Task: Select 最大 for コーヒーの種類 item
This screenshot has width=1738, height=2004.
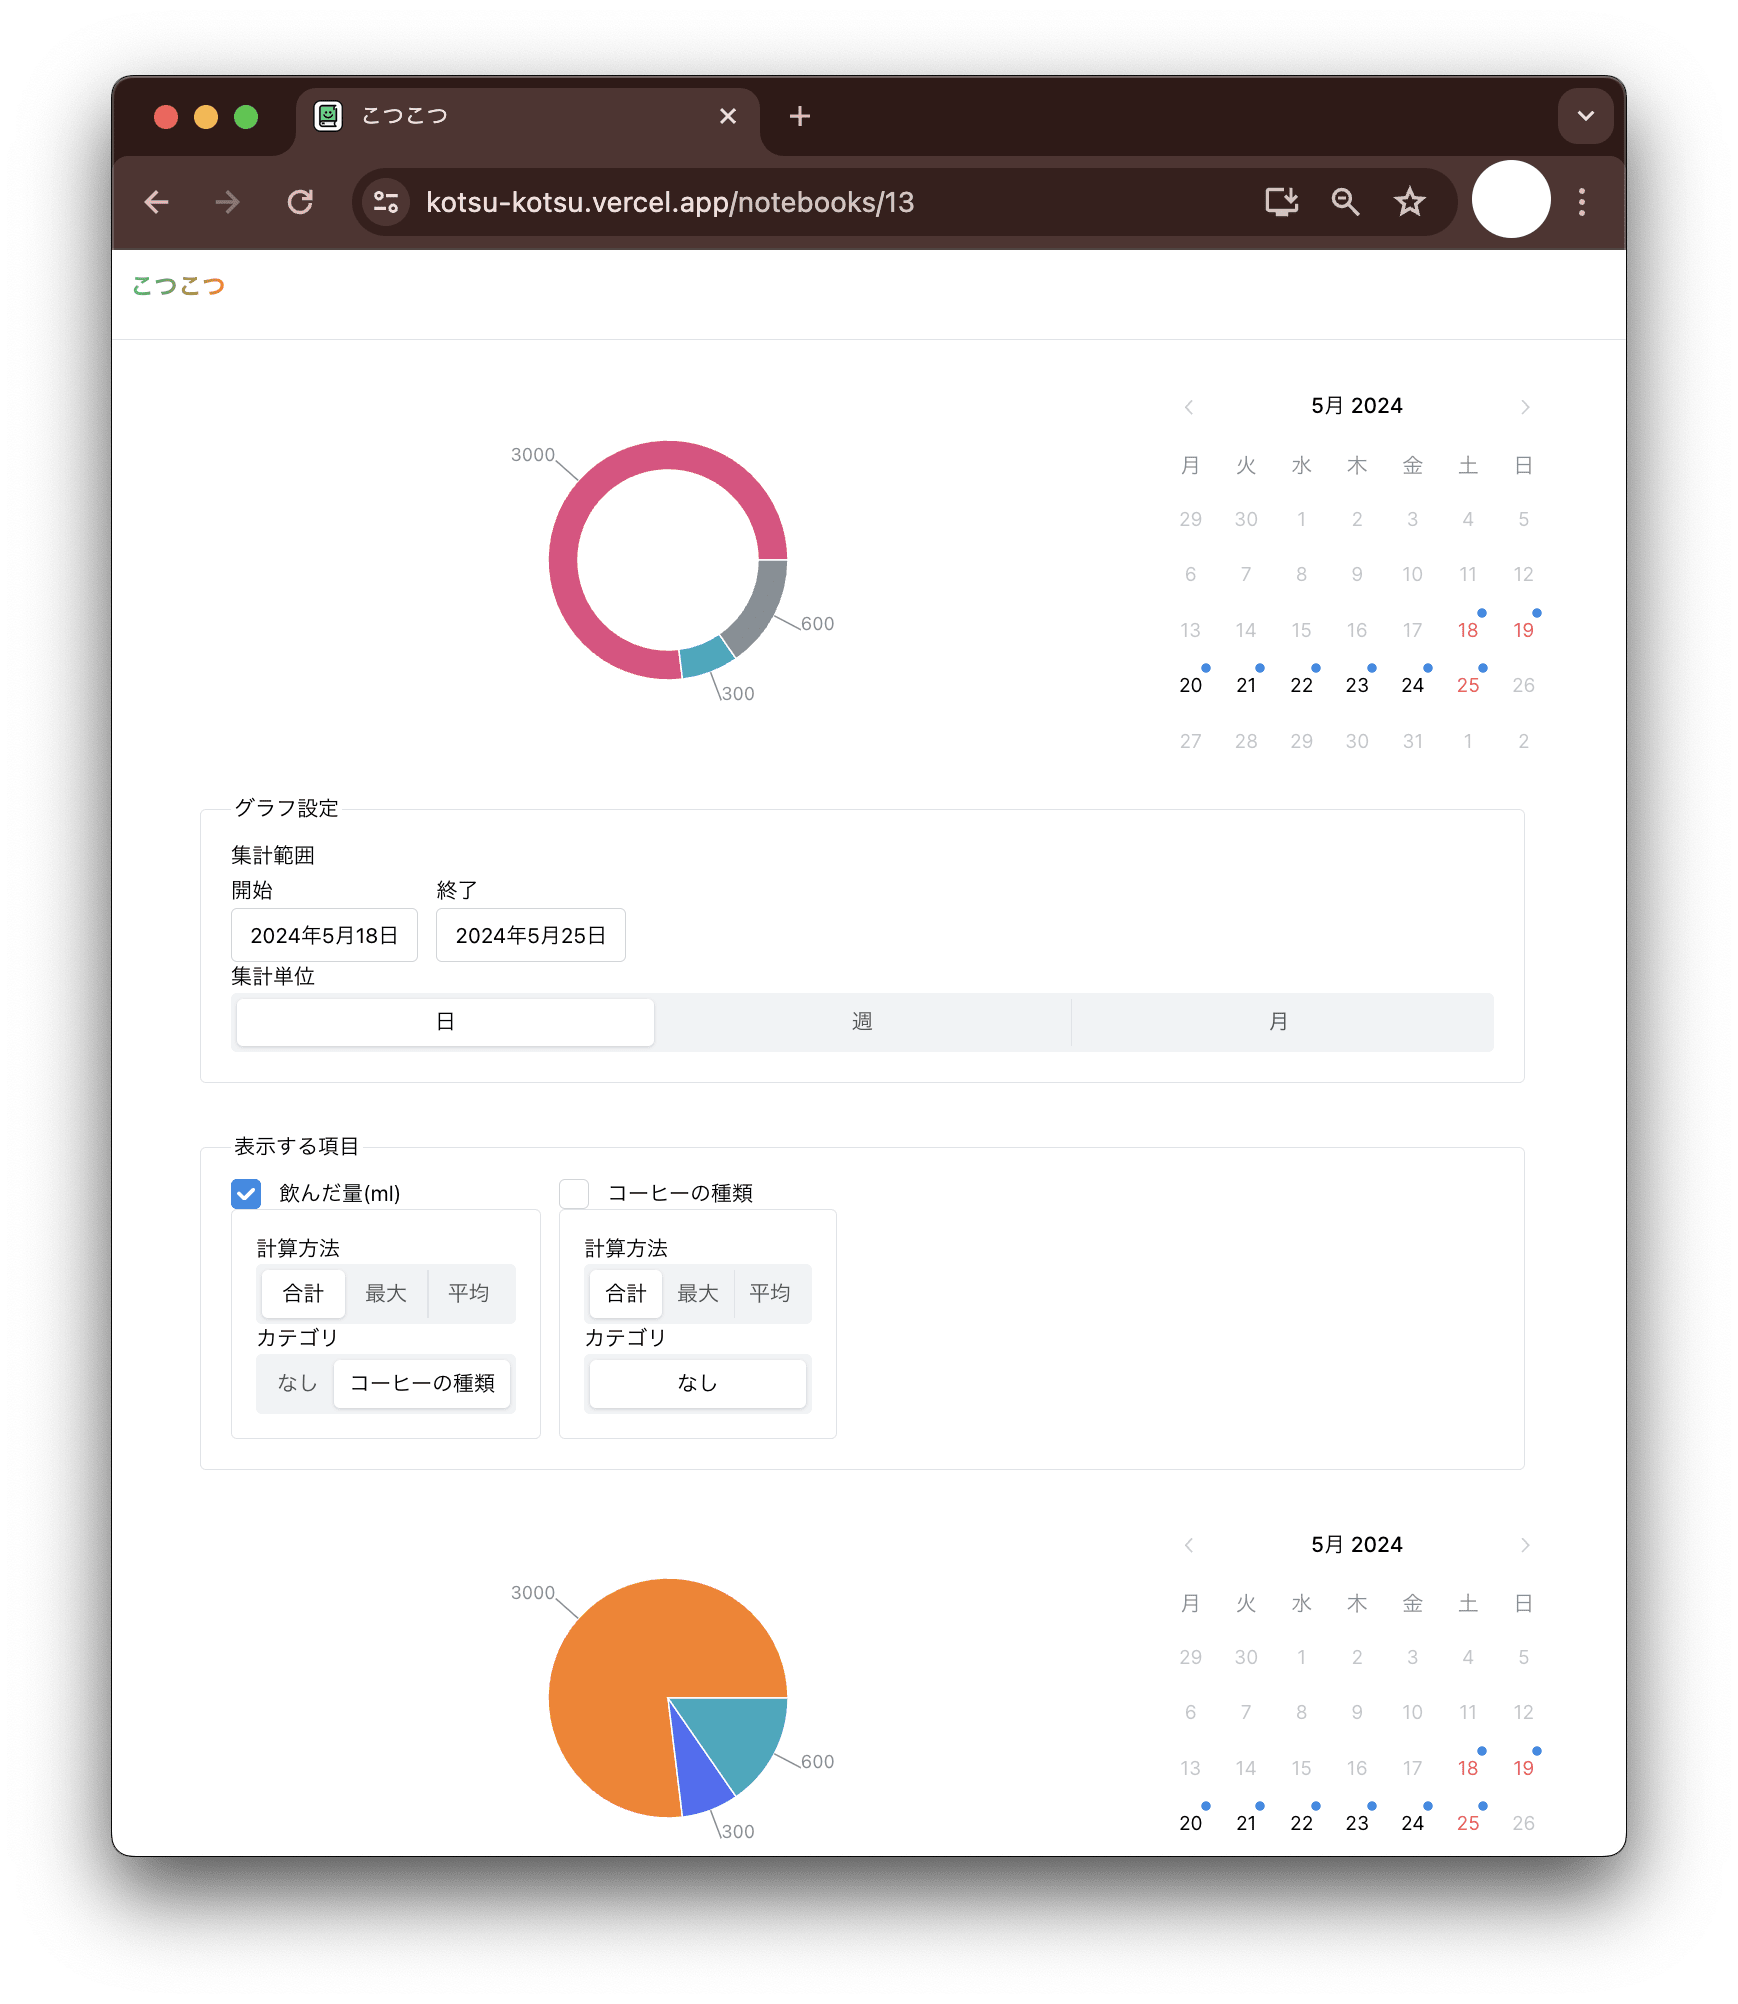Action: coord(698,1294)
